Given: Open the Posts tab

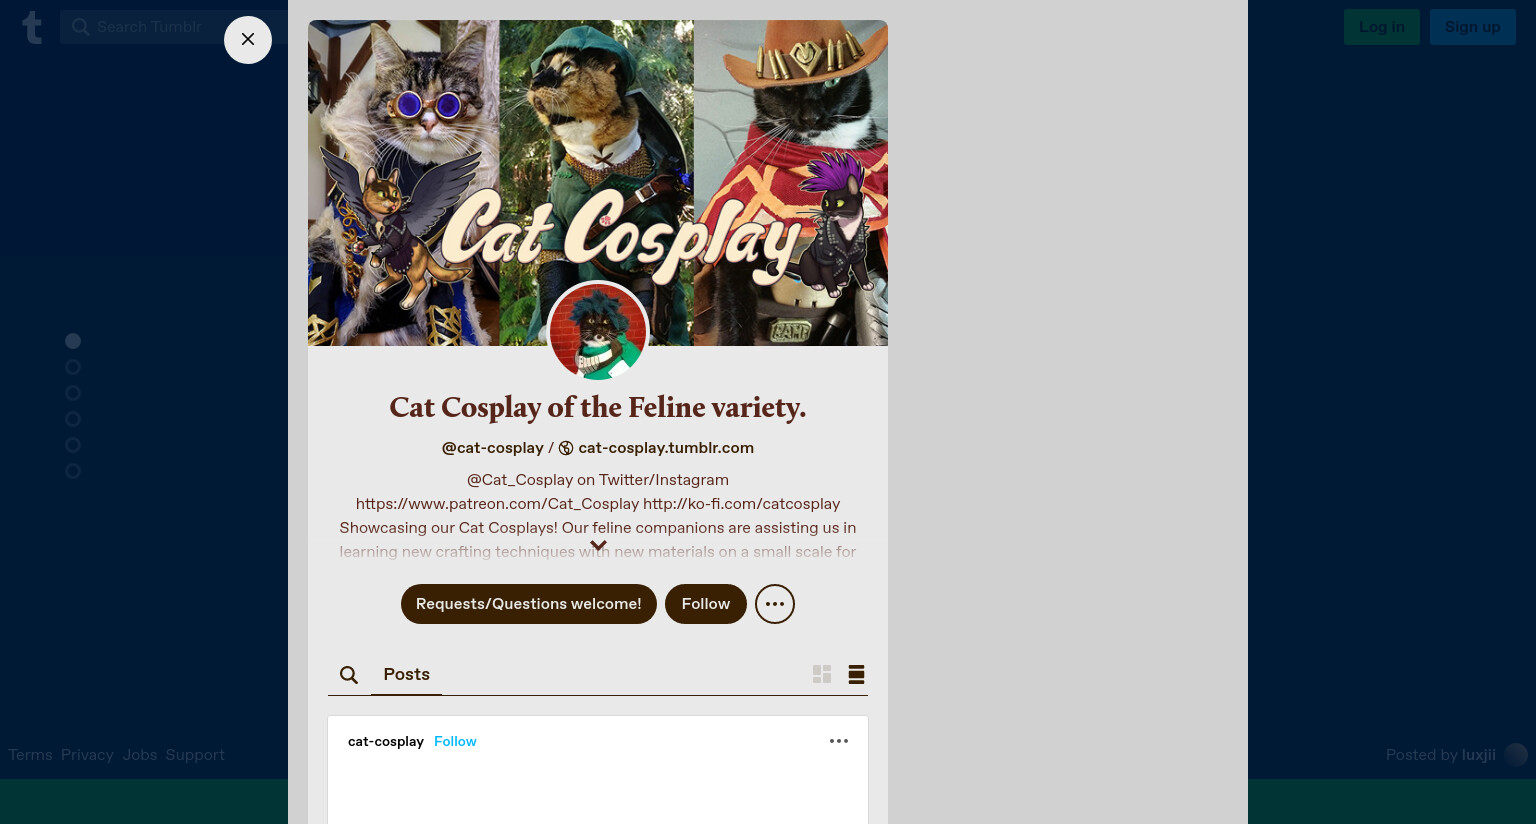Looking at the screenshot, I should pos(406,674).
